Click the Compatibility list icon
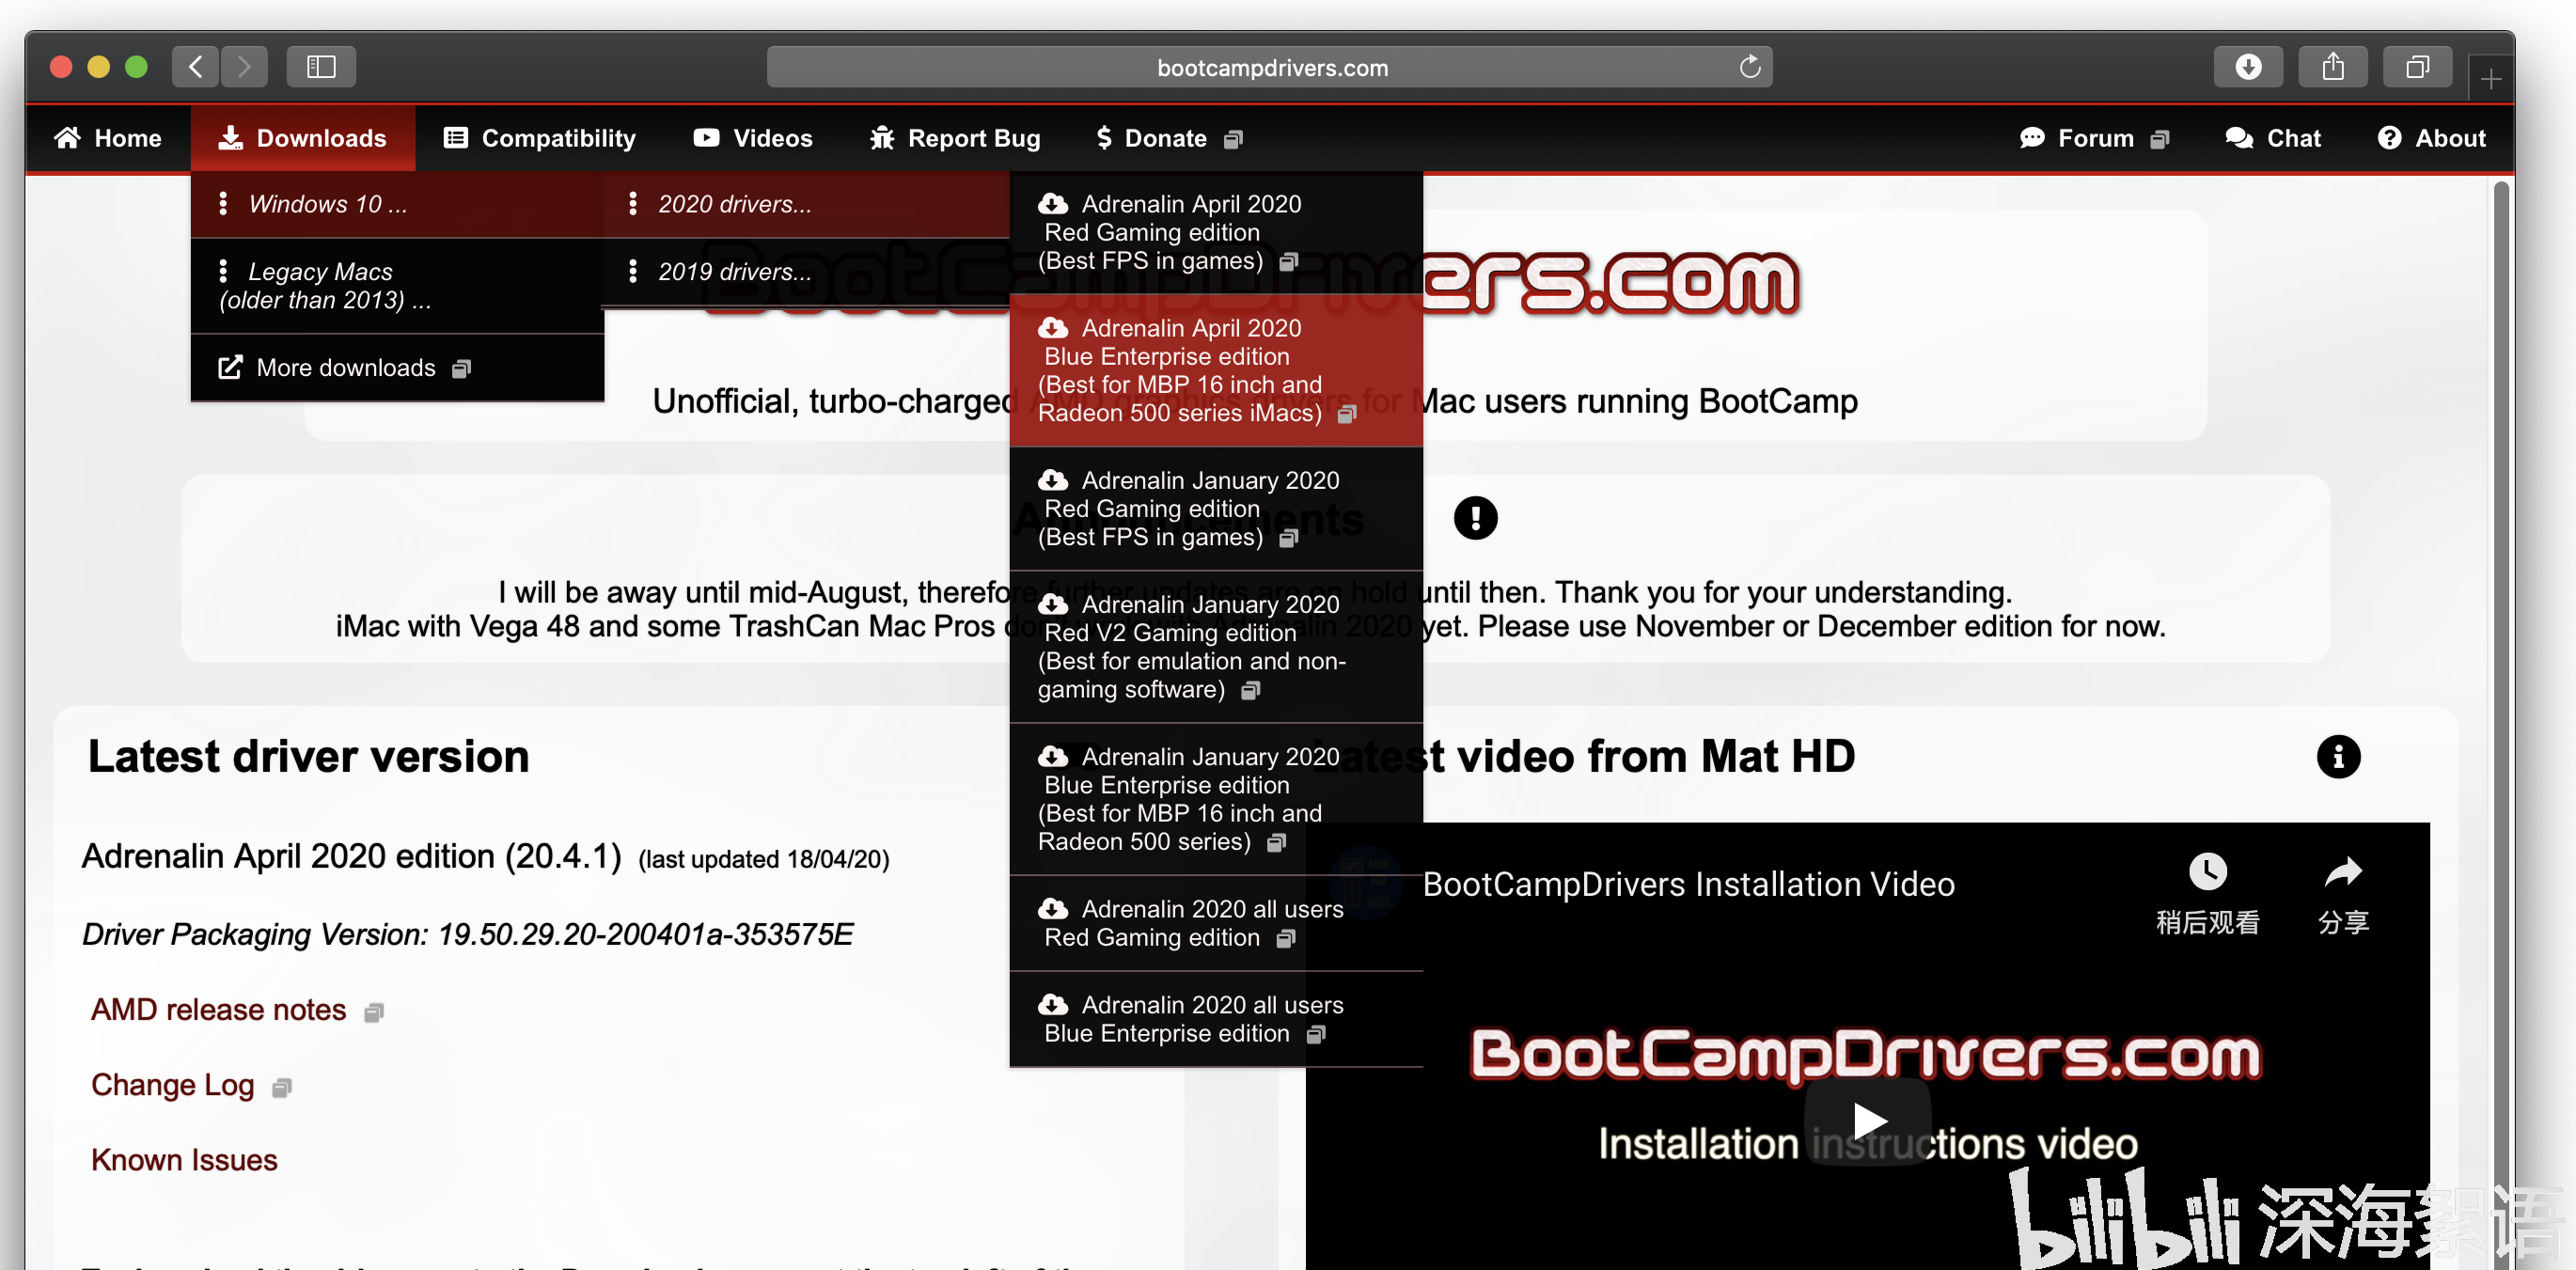The height and width of the screenshot is (1270, 2576). (x=456, y=138)
